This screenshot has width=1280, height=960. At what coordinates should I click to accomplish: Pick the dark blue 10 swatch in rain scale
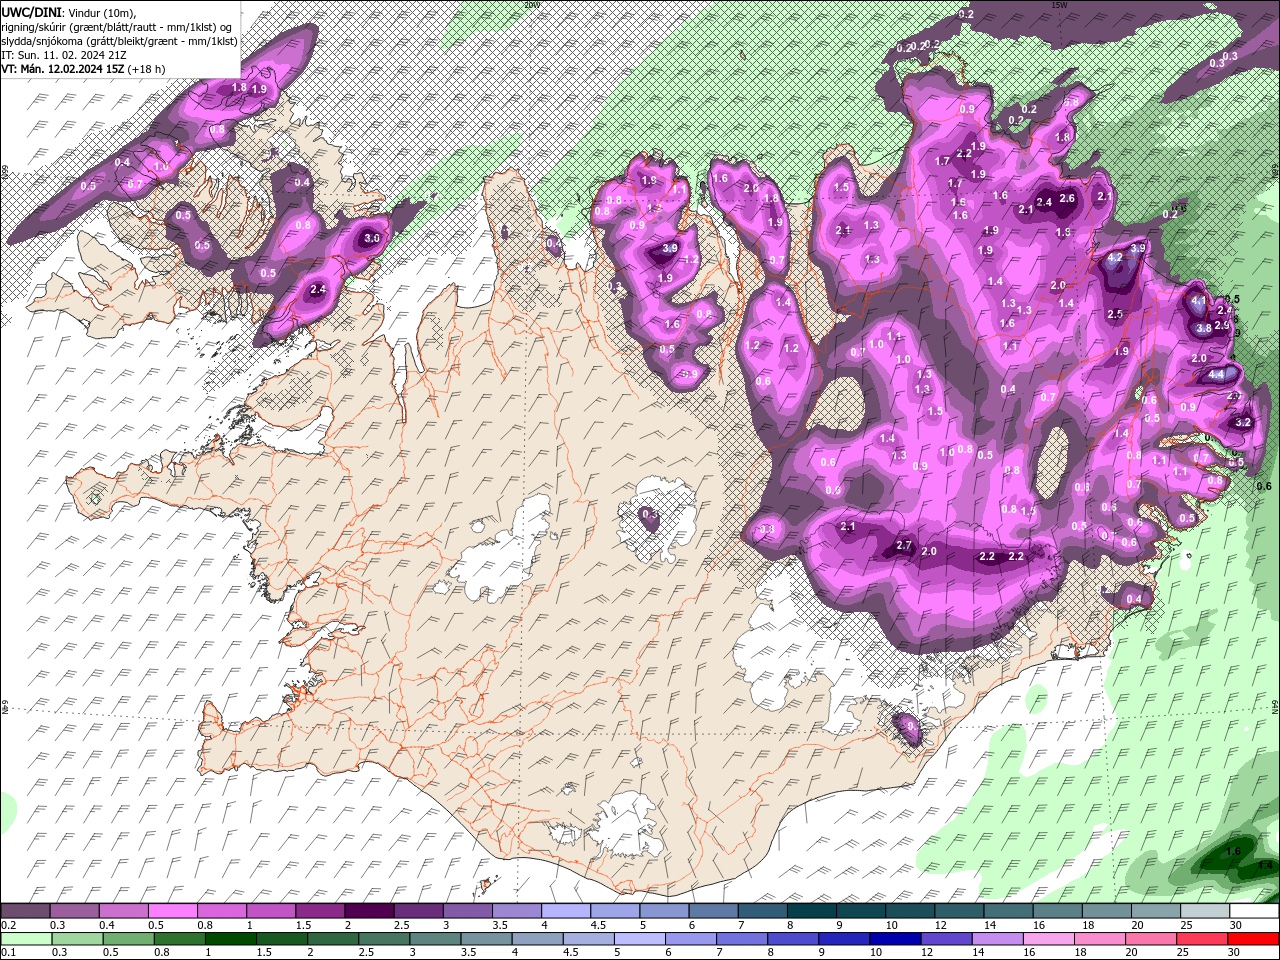tap(895, 938)
